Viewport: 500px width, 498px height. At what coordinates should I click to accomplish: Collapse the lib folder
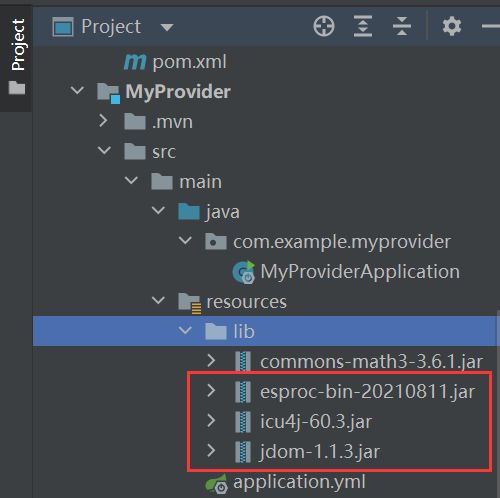point(185,330)
